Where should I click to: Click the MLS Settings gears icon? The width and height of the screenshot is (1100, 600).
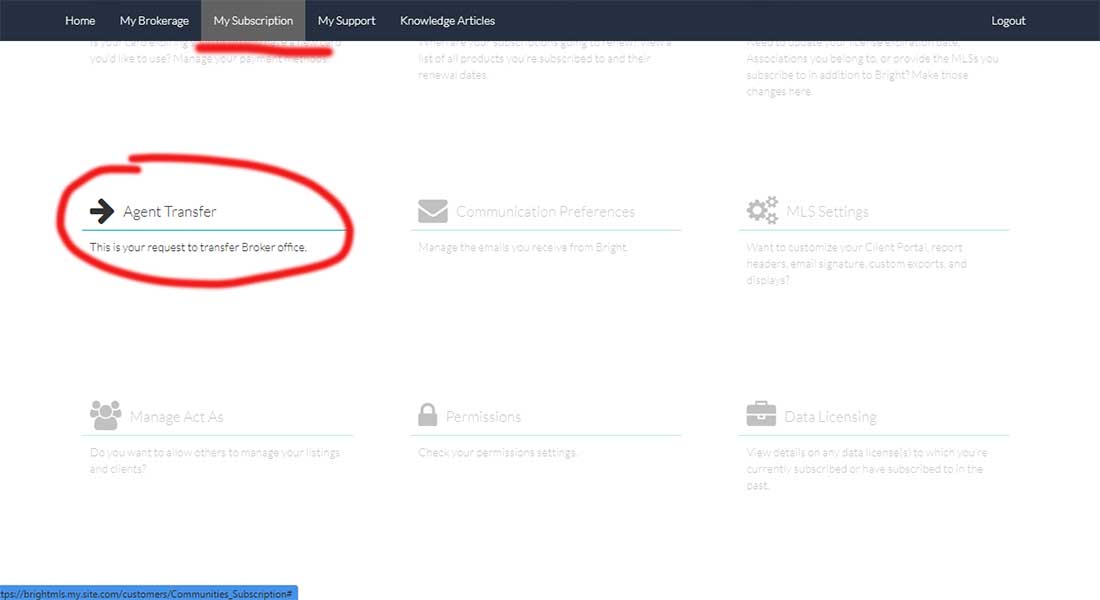[x=762, y=210]
